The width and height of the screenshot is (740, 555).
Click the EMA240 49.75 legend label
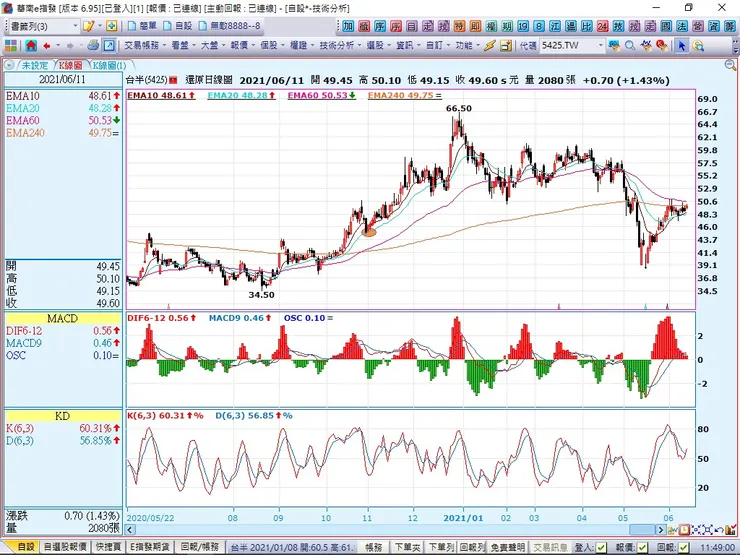coord(404,95)
